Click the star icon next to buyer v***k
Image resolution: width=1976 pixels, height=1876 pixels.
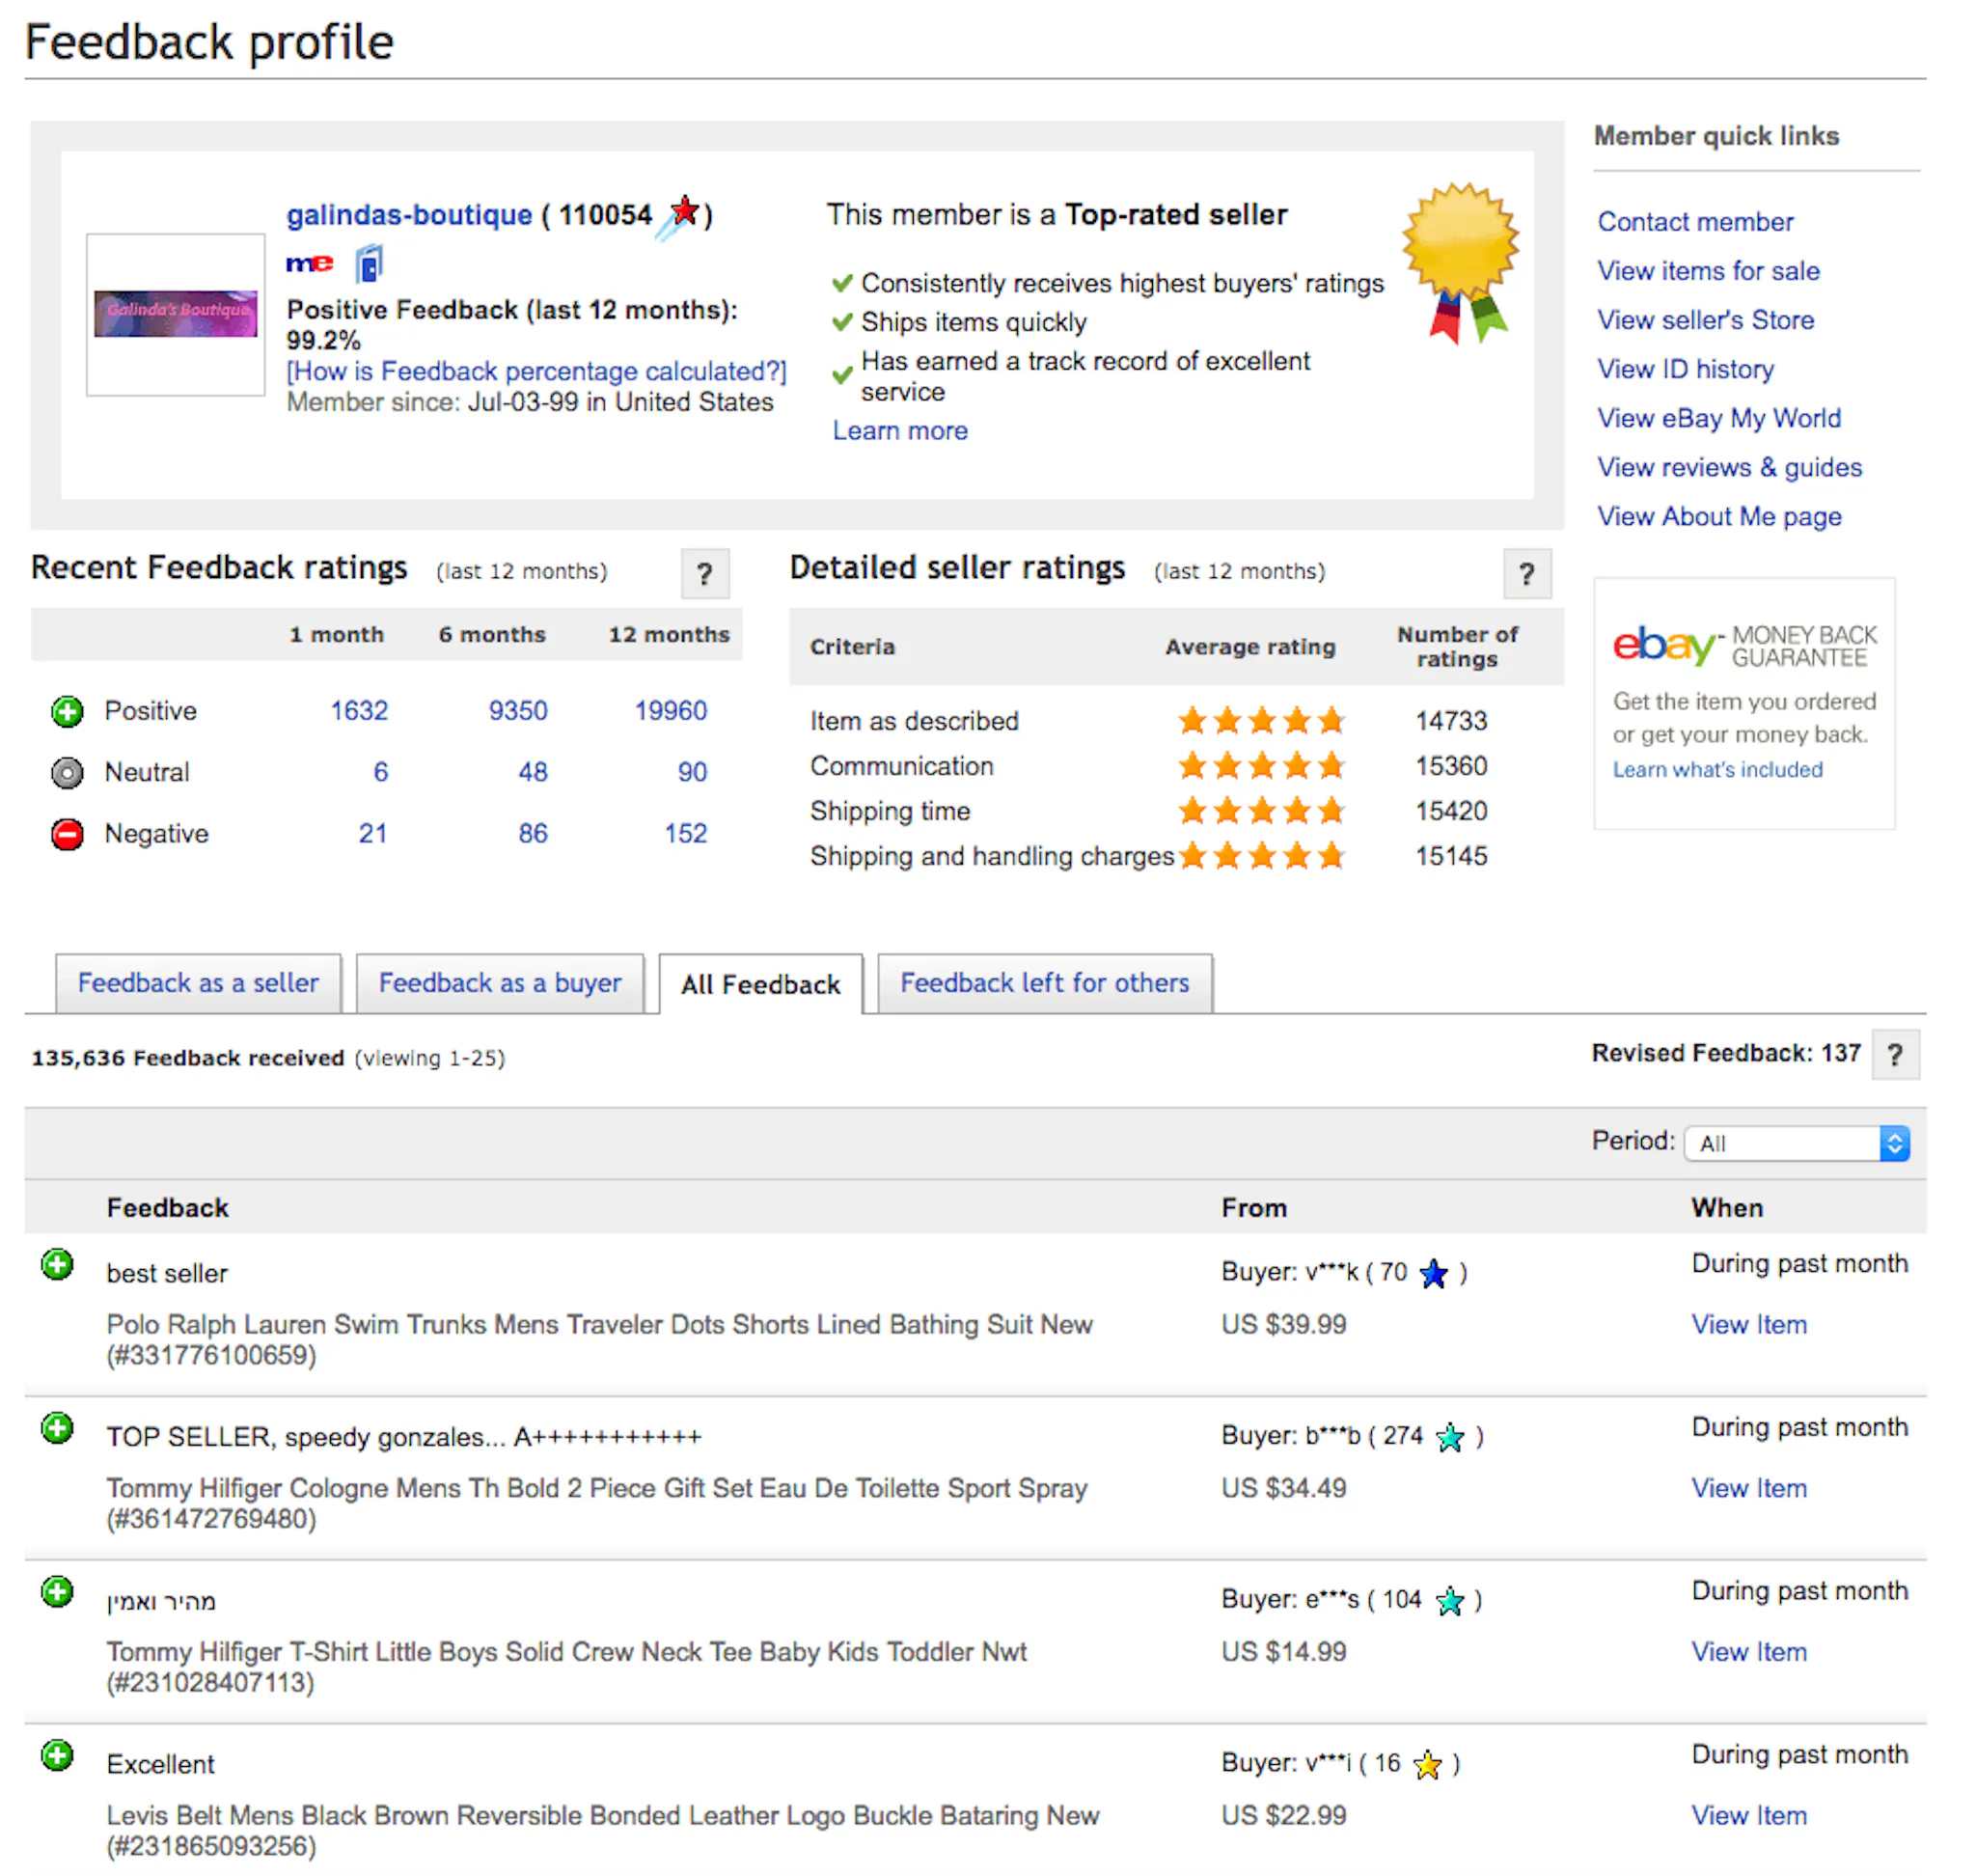point(1434,1274)
